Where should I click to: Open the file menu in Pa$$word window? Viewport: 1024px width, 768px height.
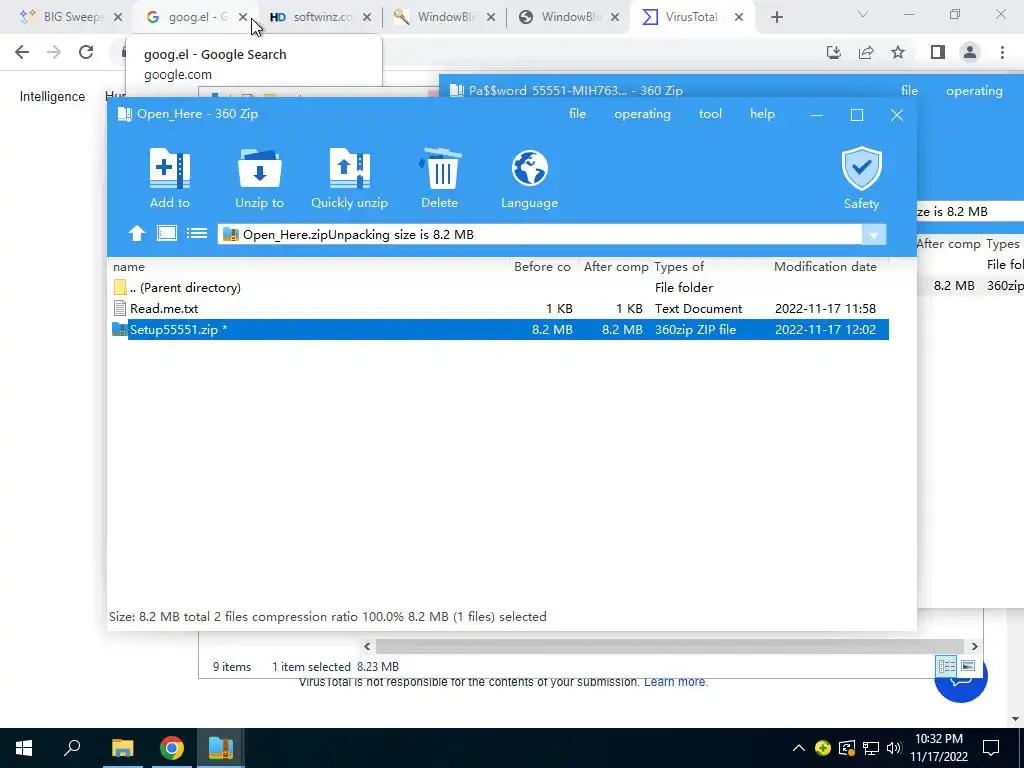(x=909, y=91)
